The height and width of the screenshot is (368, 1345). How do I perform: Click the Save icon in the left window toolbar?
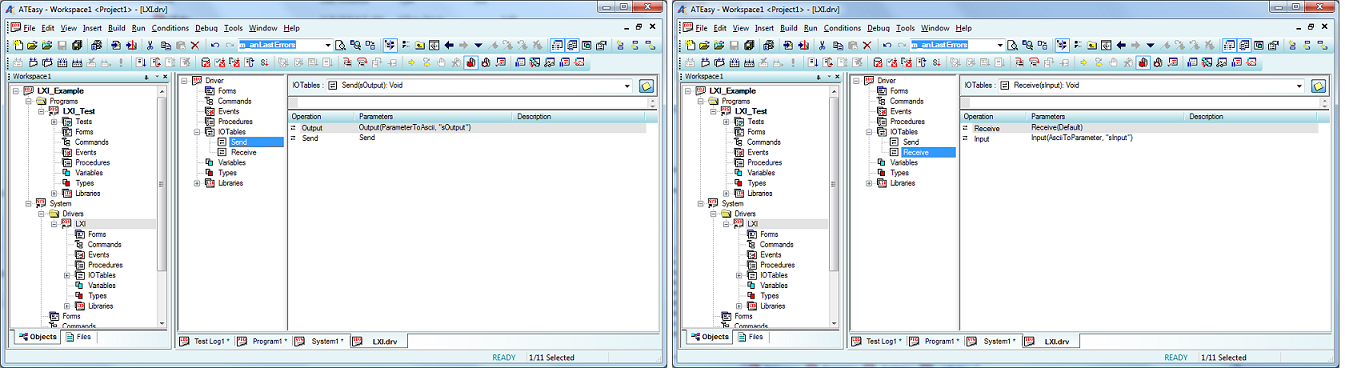point(62,45)
